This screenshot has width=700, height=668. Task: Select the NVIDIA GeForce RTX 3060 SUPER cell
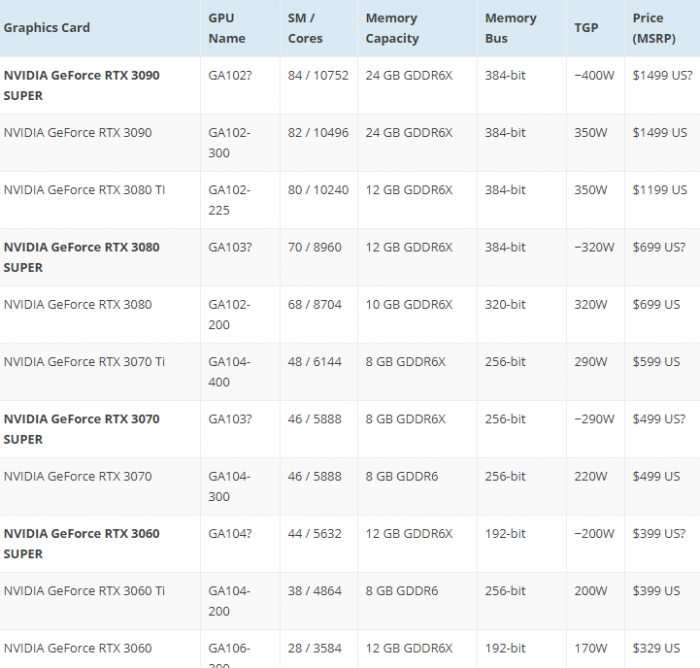(81, 543)
